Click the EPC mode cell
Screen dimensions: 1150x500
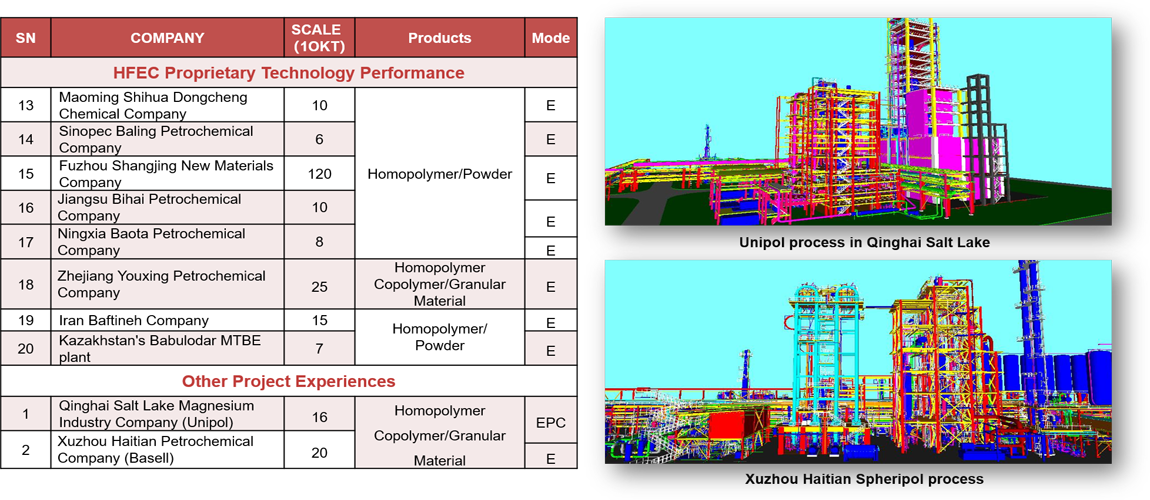pyautogui.click(x=550, y=422)
